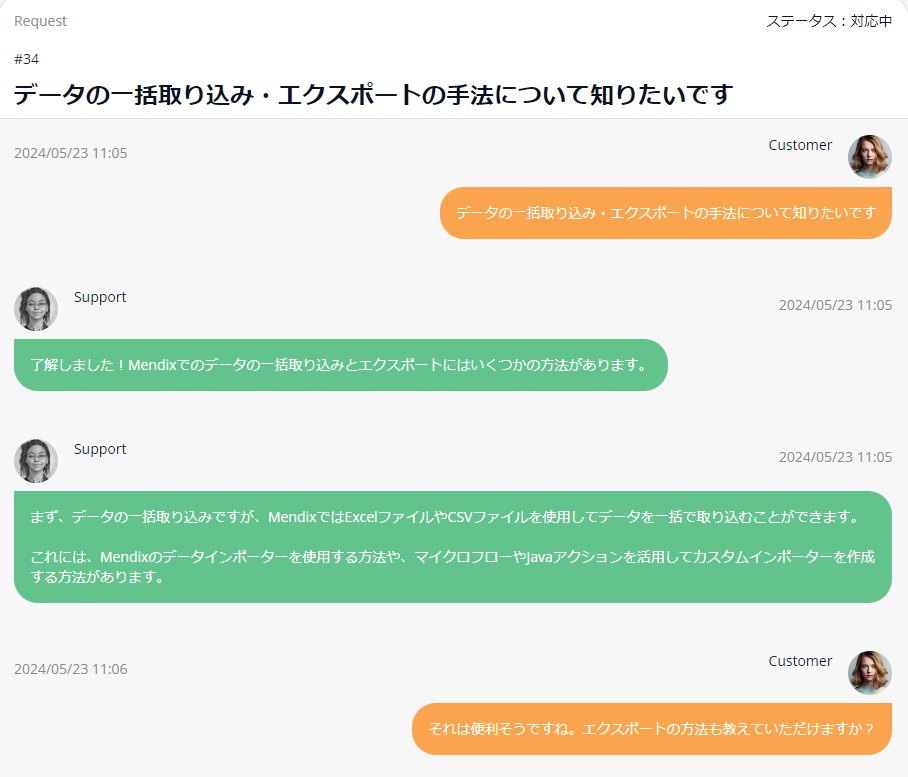This screenshot has height=777, width=908.
Task: Click the Support name above the まず、データの reply
Action: tap(100, 449)
